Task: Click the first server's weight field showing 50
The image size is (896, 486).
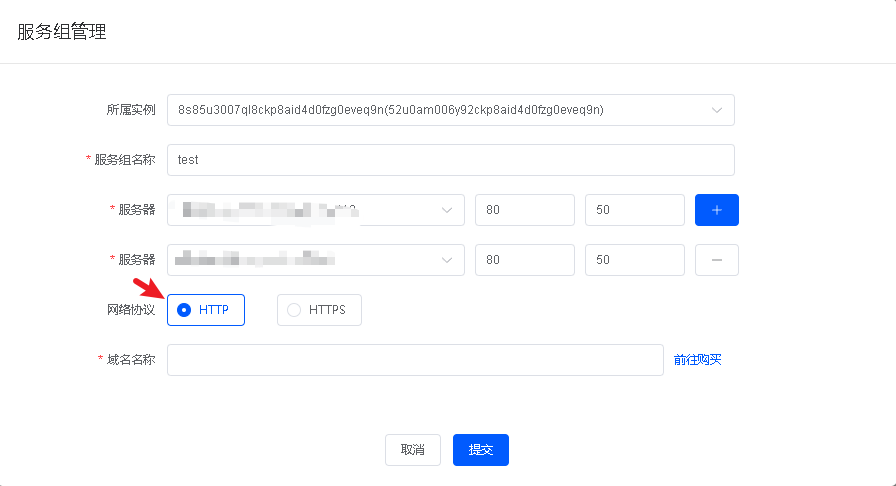Action: 634,210
